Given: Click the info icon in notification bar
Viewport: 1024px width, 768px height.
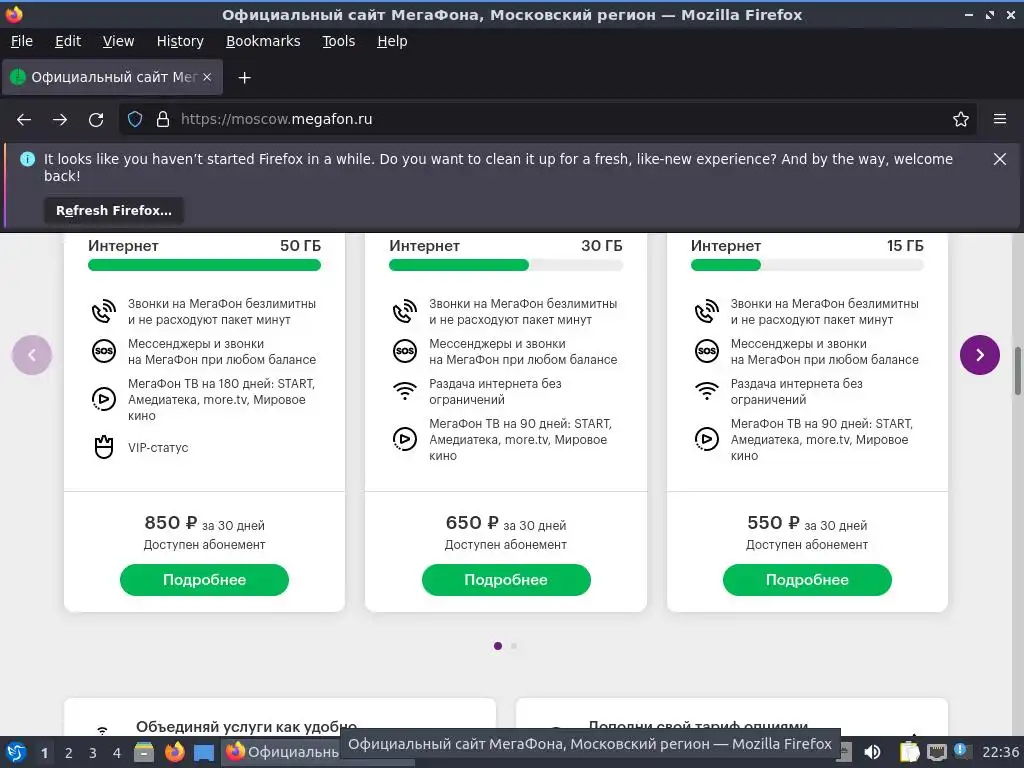Looking at the screenshot, I should 27,159.
